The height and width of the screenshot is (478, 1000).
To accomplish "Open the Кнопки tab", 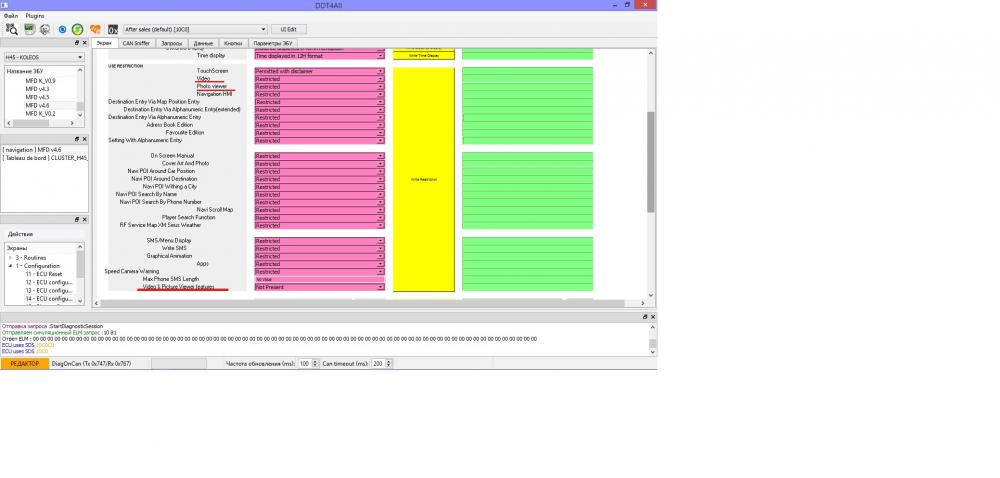I will (x=233, y=43).
